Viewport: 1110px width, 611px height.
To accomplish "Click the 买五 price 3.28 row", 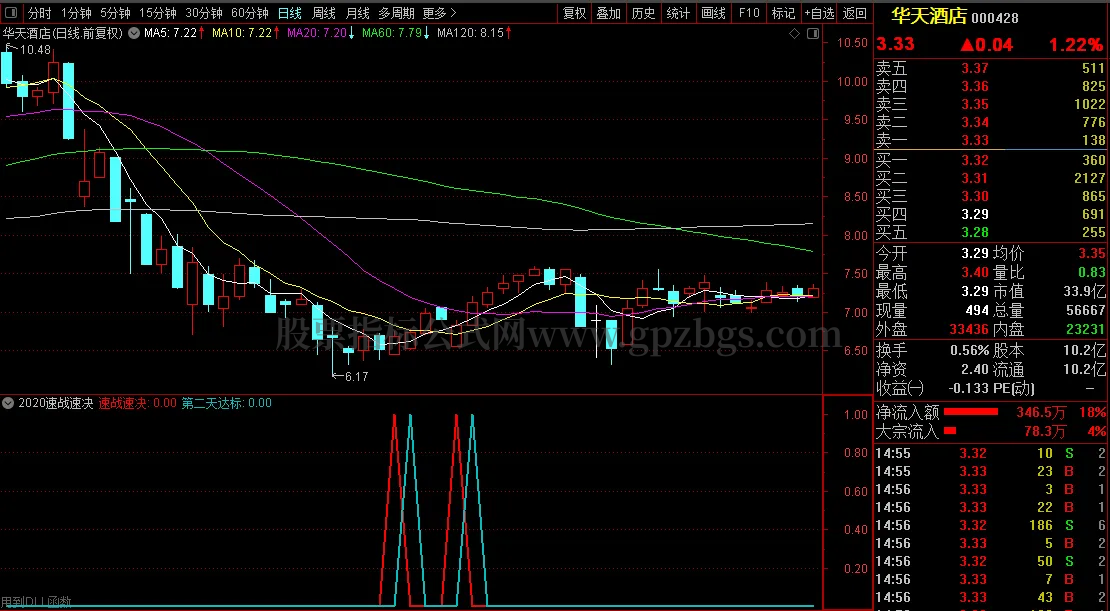I will (991, 232).
